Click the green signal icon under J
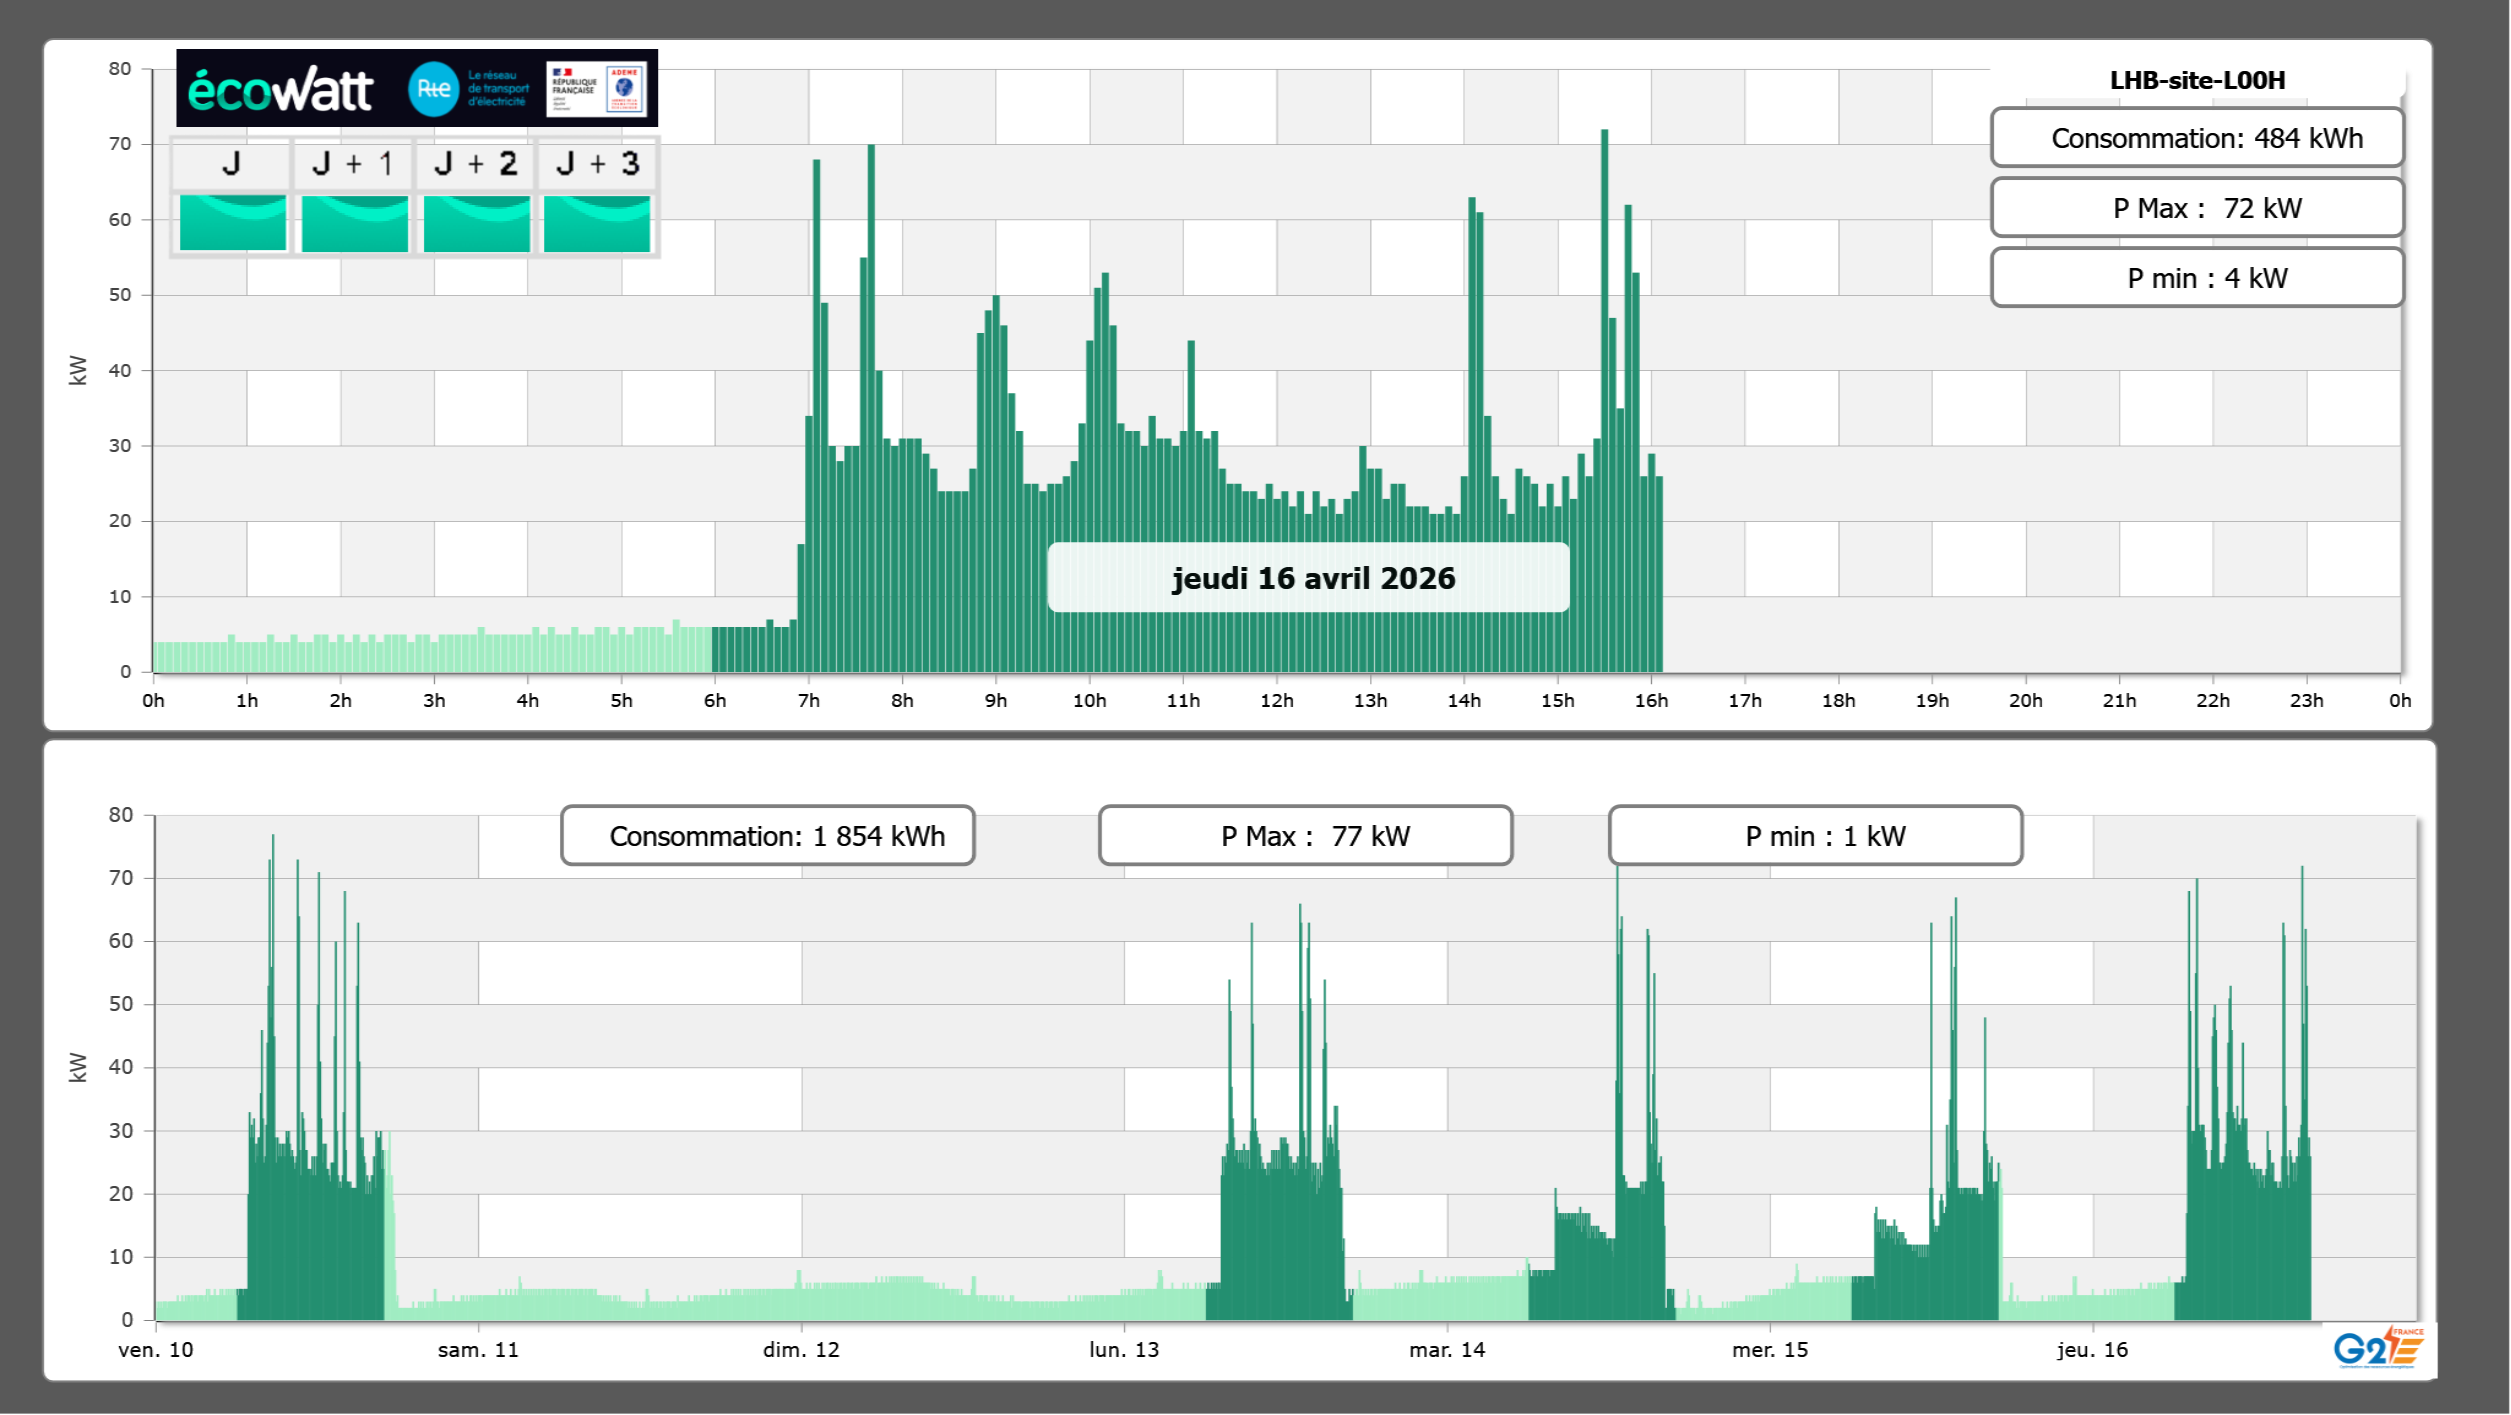Screen dimensions: 2511x1415 click(x=232, y=223)
